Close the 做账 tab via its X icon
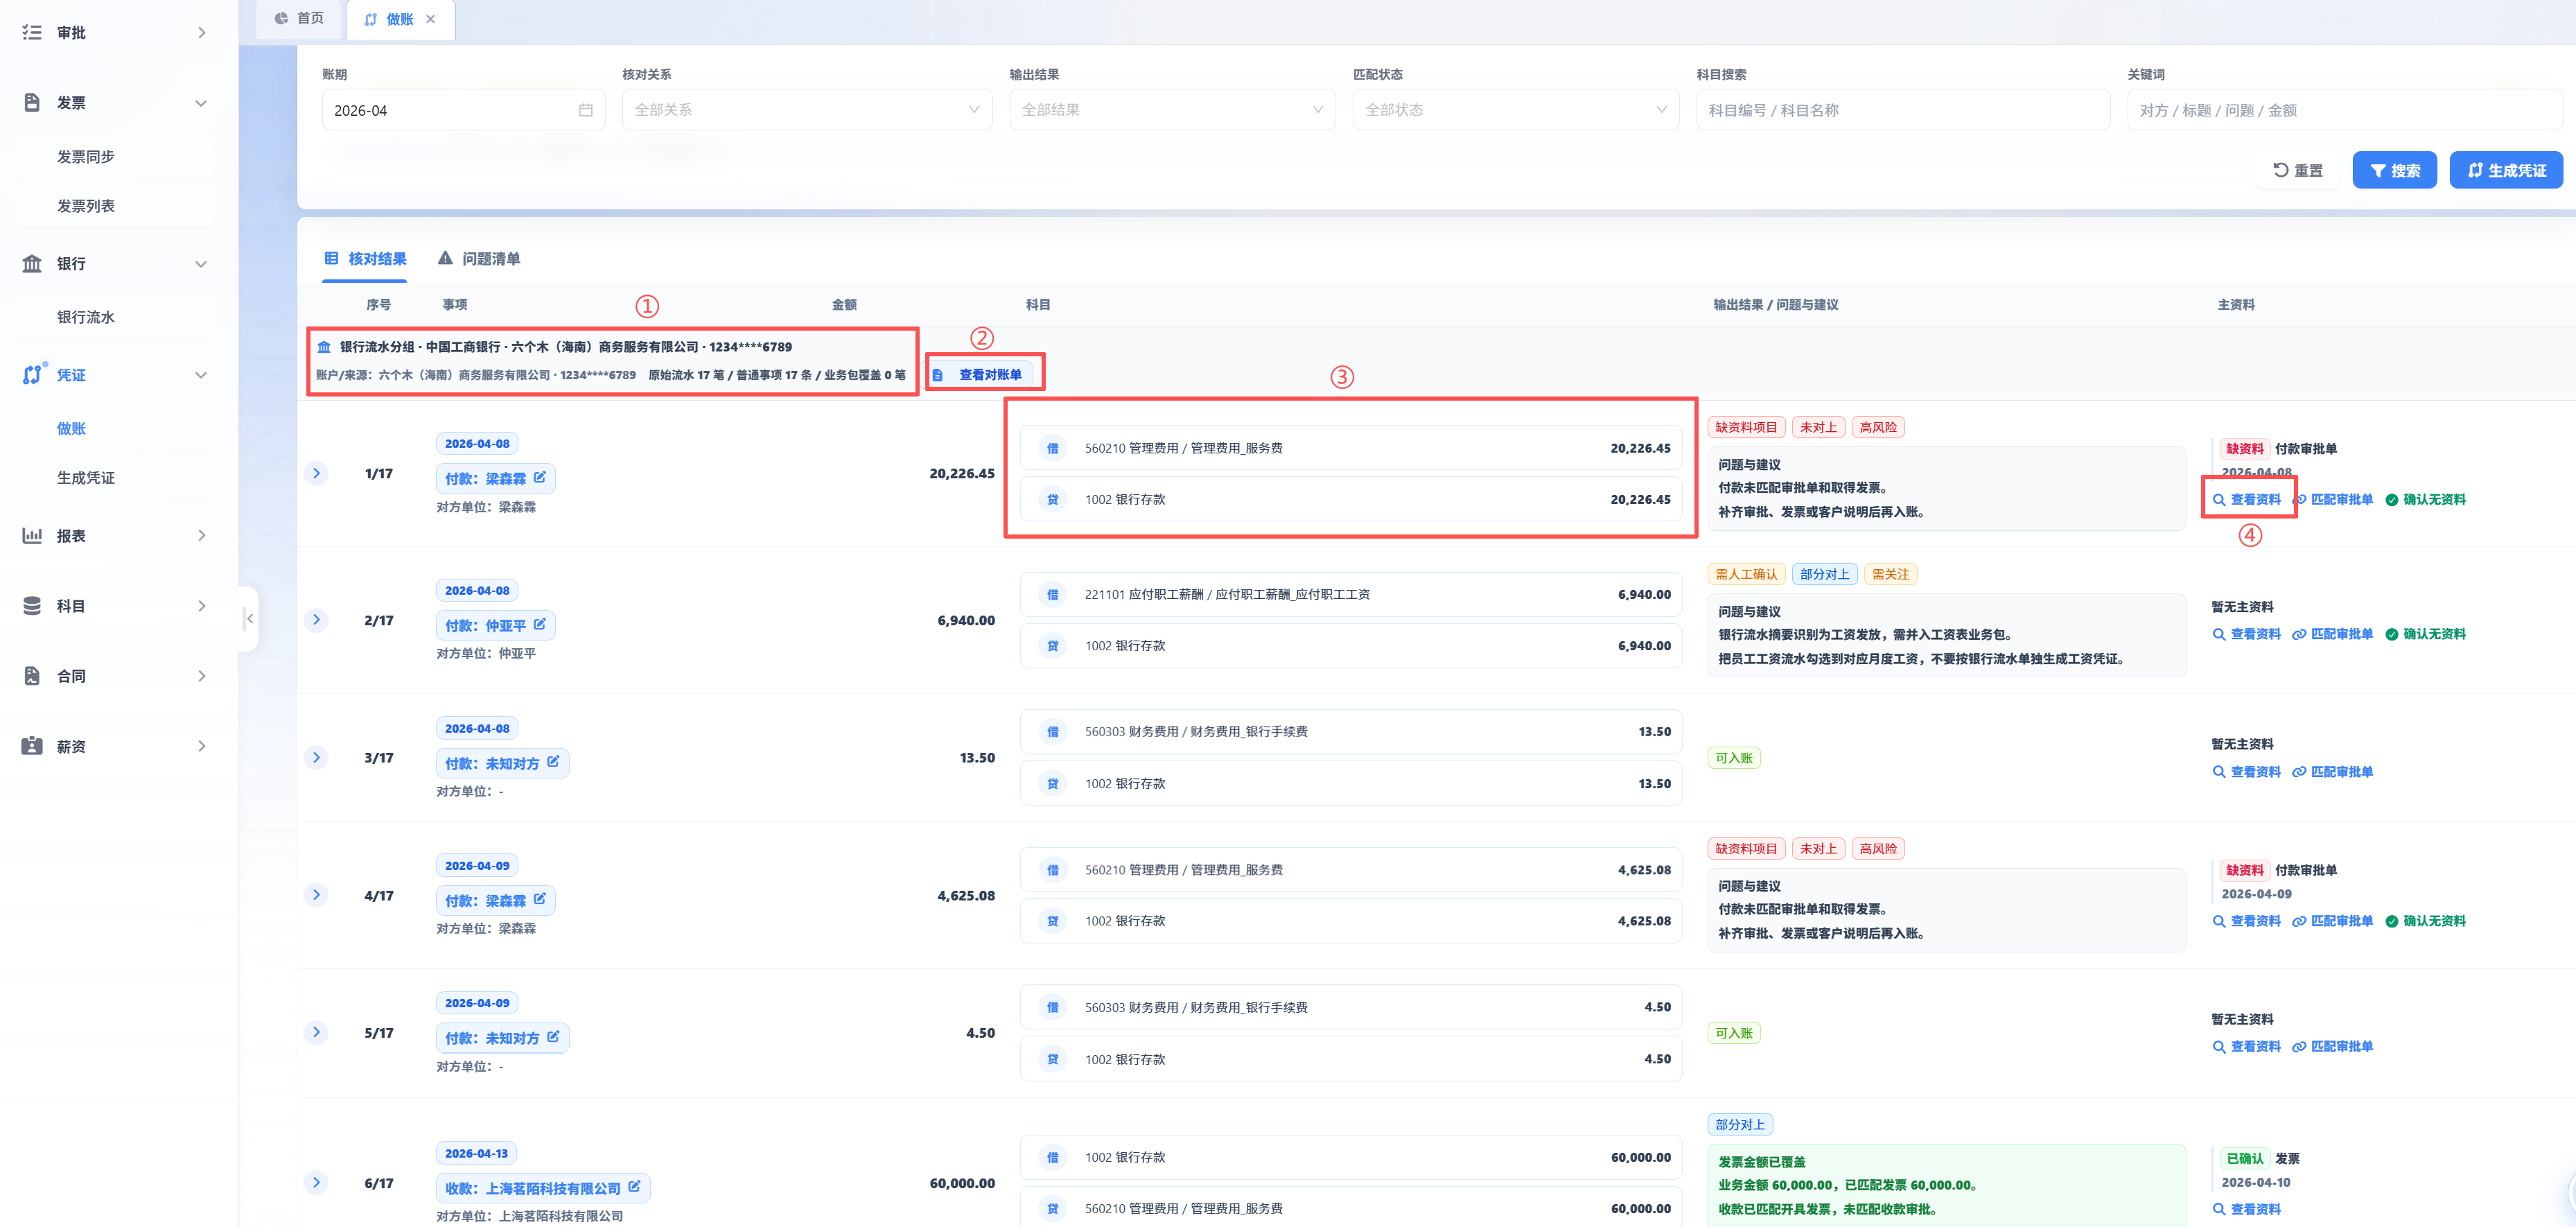The height and width of the screenshot is (1227, 2576). (x=431, y=19)
